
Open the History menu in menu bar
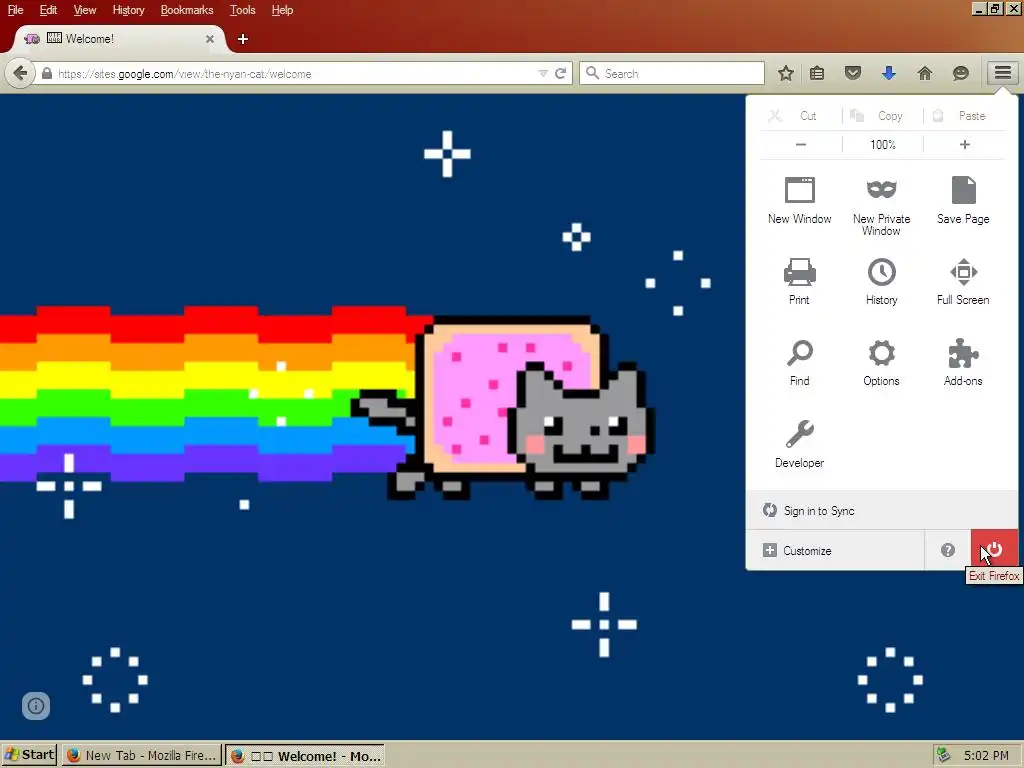point(128,10)
